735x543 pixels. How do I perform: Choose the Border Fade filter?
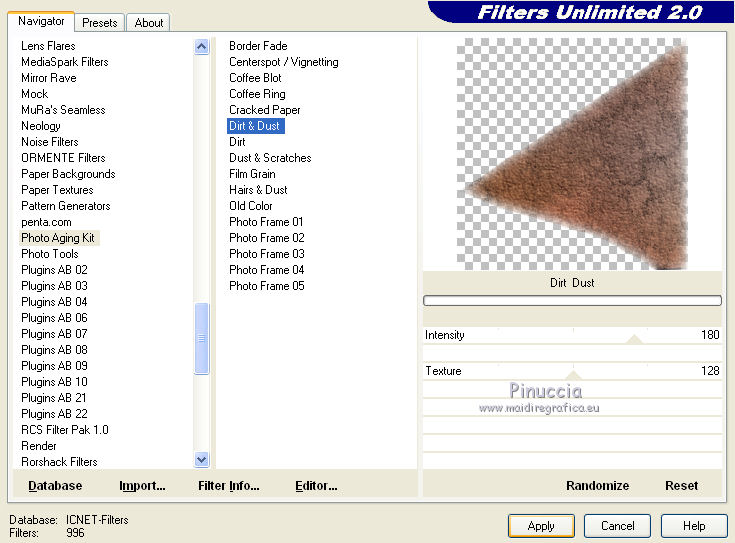coord(258,45)
